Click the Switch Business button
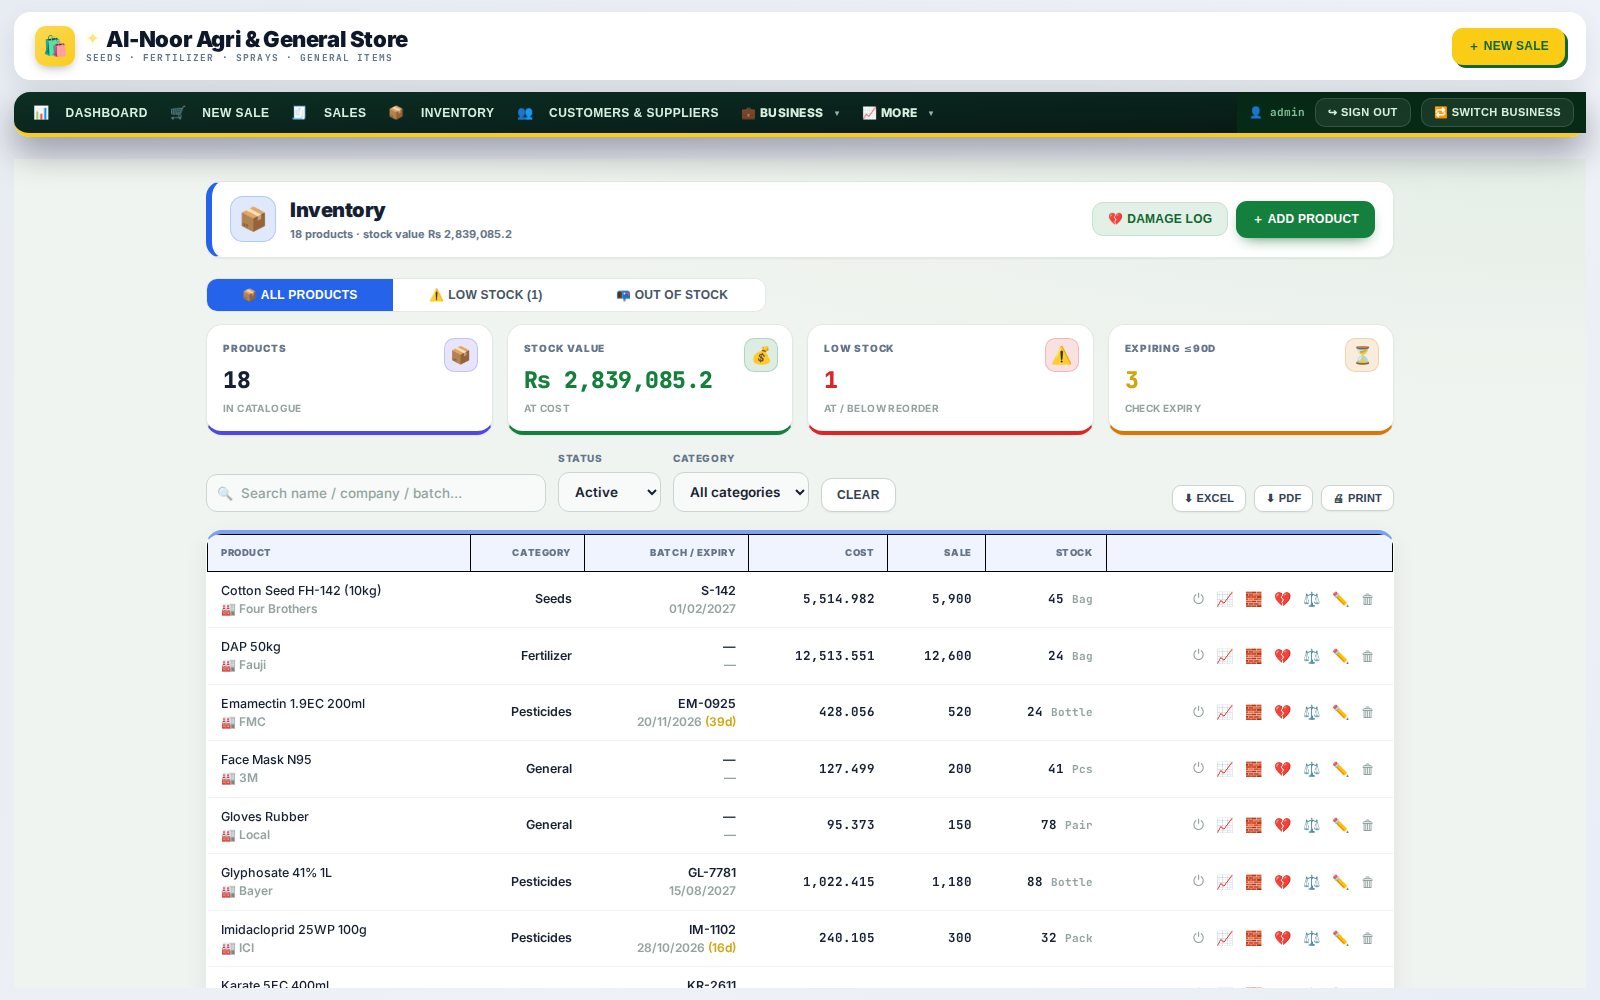This screenshot has width=1600, height=1000. [x=1497, y=112]
